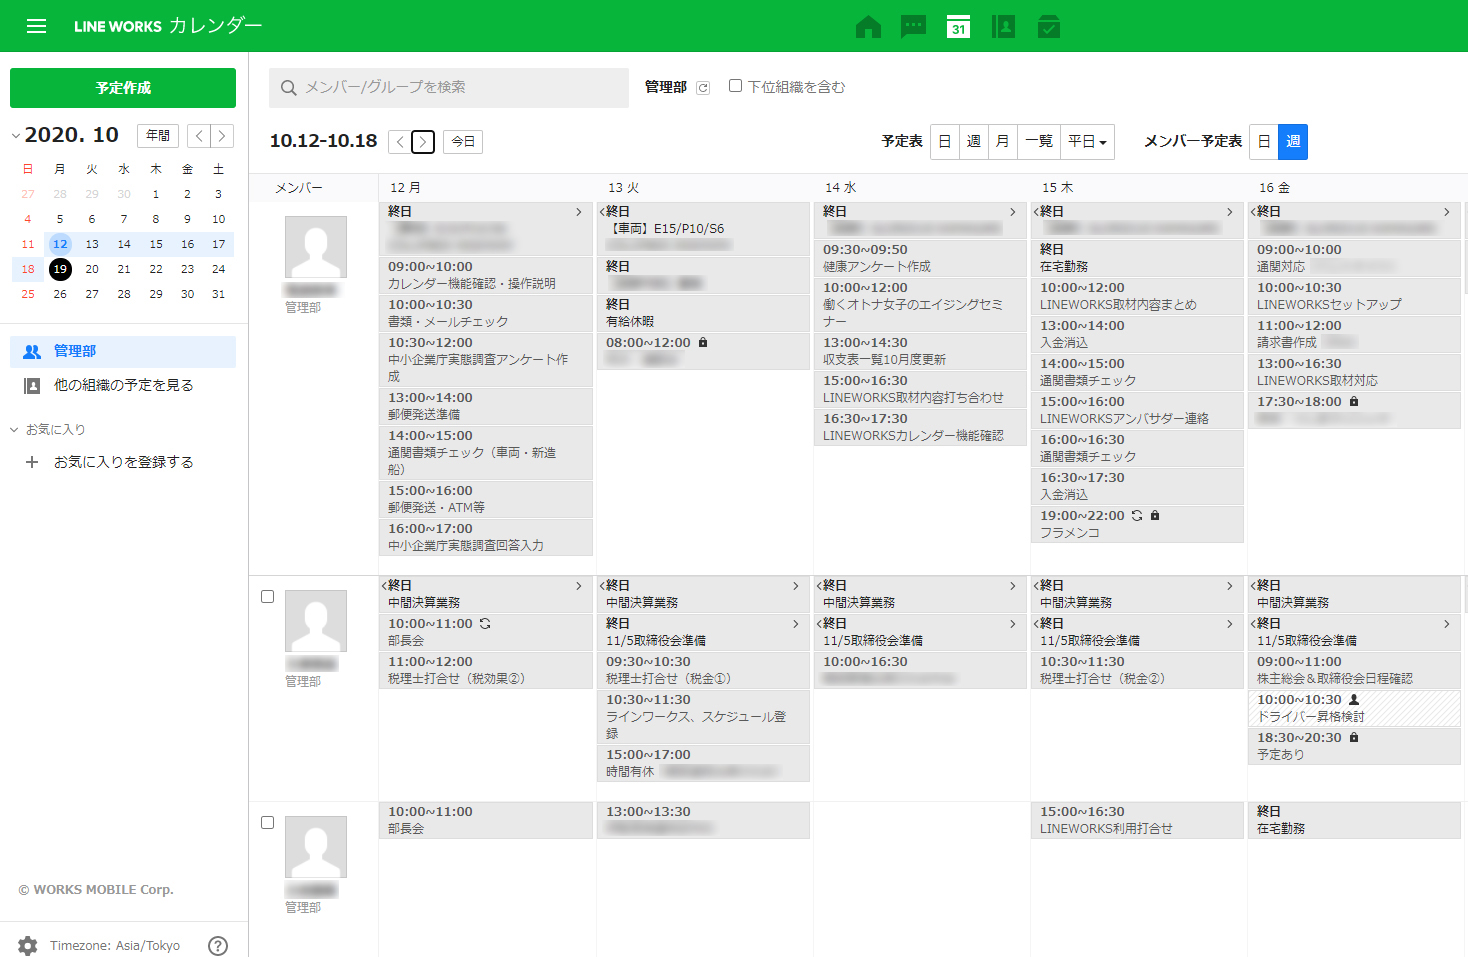Screen dimensions: 1468x957
Task: Click the 予定作成 button
Action: pos(123,88)
